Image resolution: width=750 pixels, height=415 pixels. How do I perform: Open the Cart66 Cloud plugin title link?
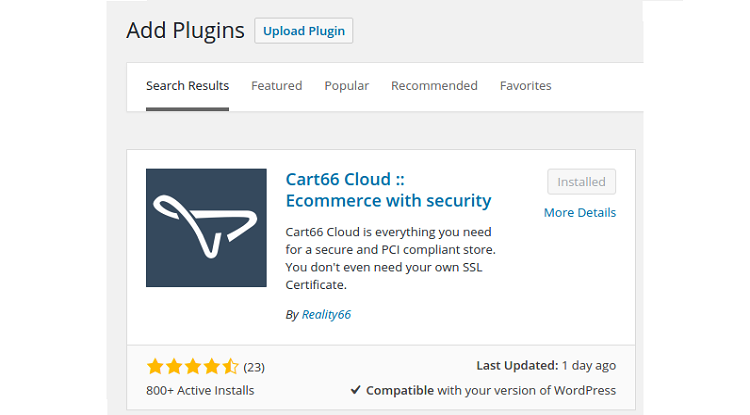388,190
